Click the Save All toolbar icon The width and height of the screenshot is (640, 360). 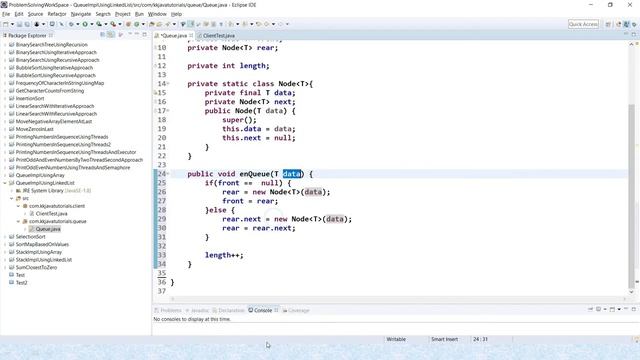27,24
